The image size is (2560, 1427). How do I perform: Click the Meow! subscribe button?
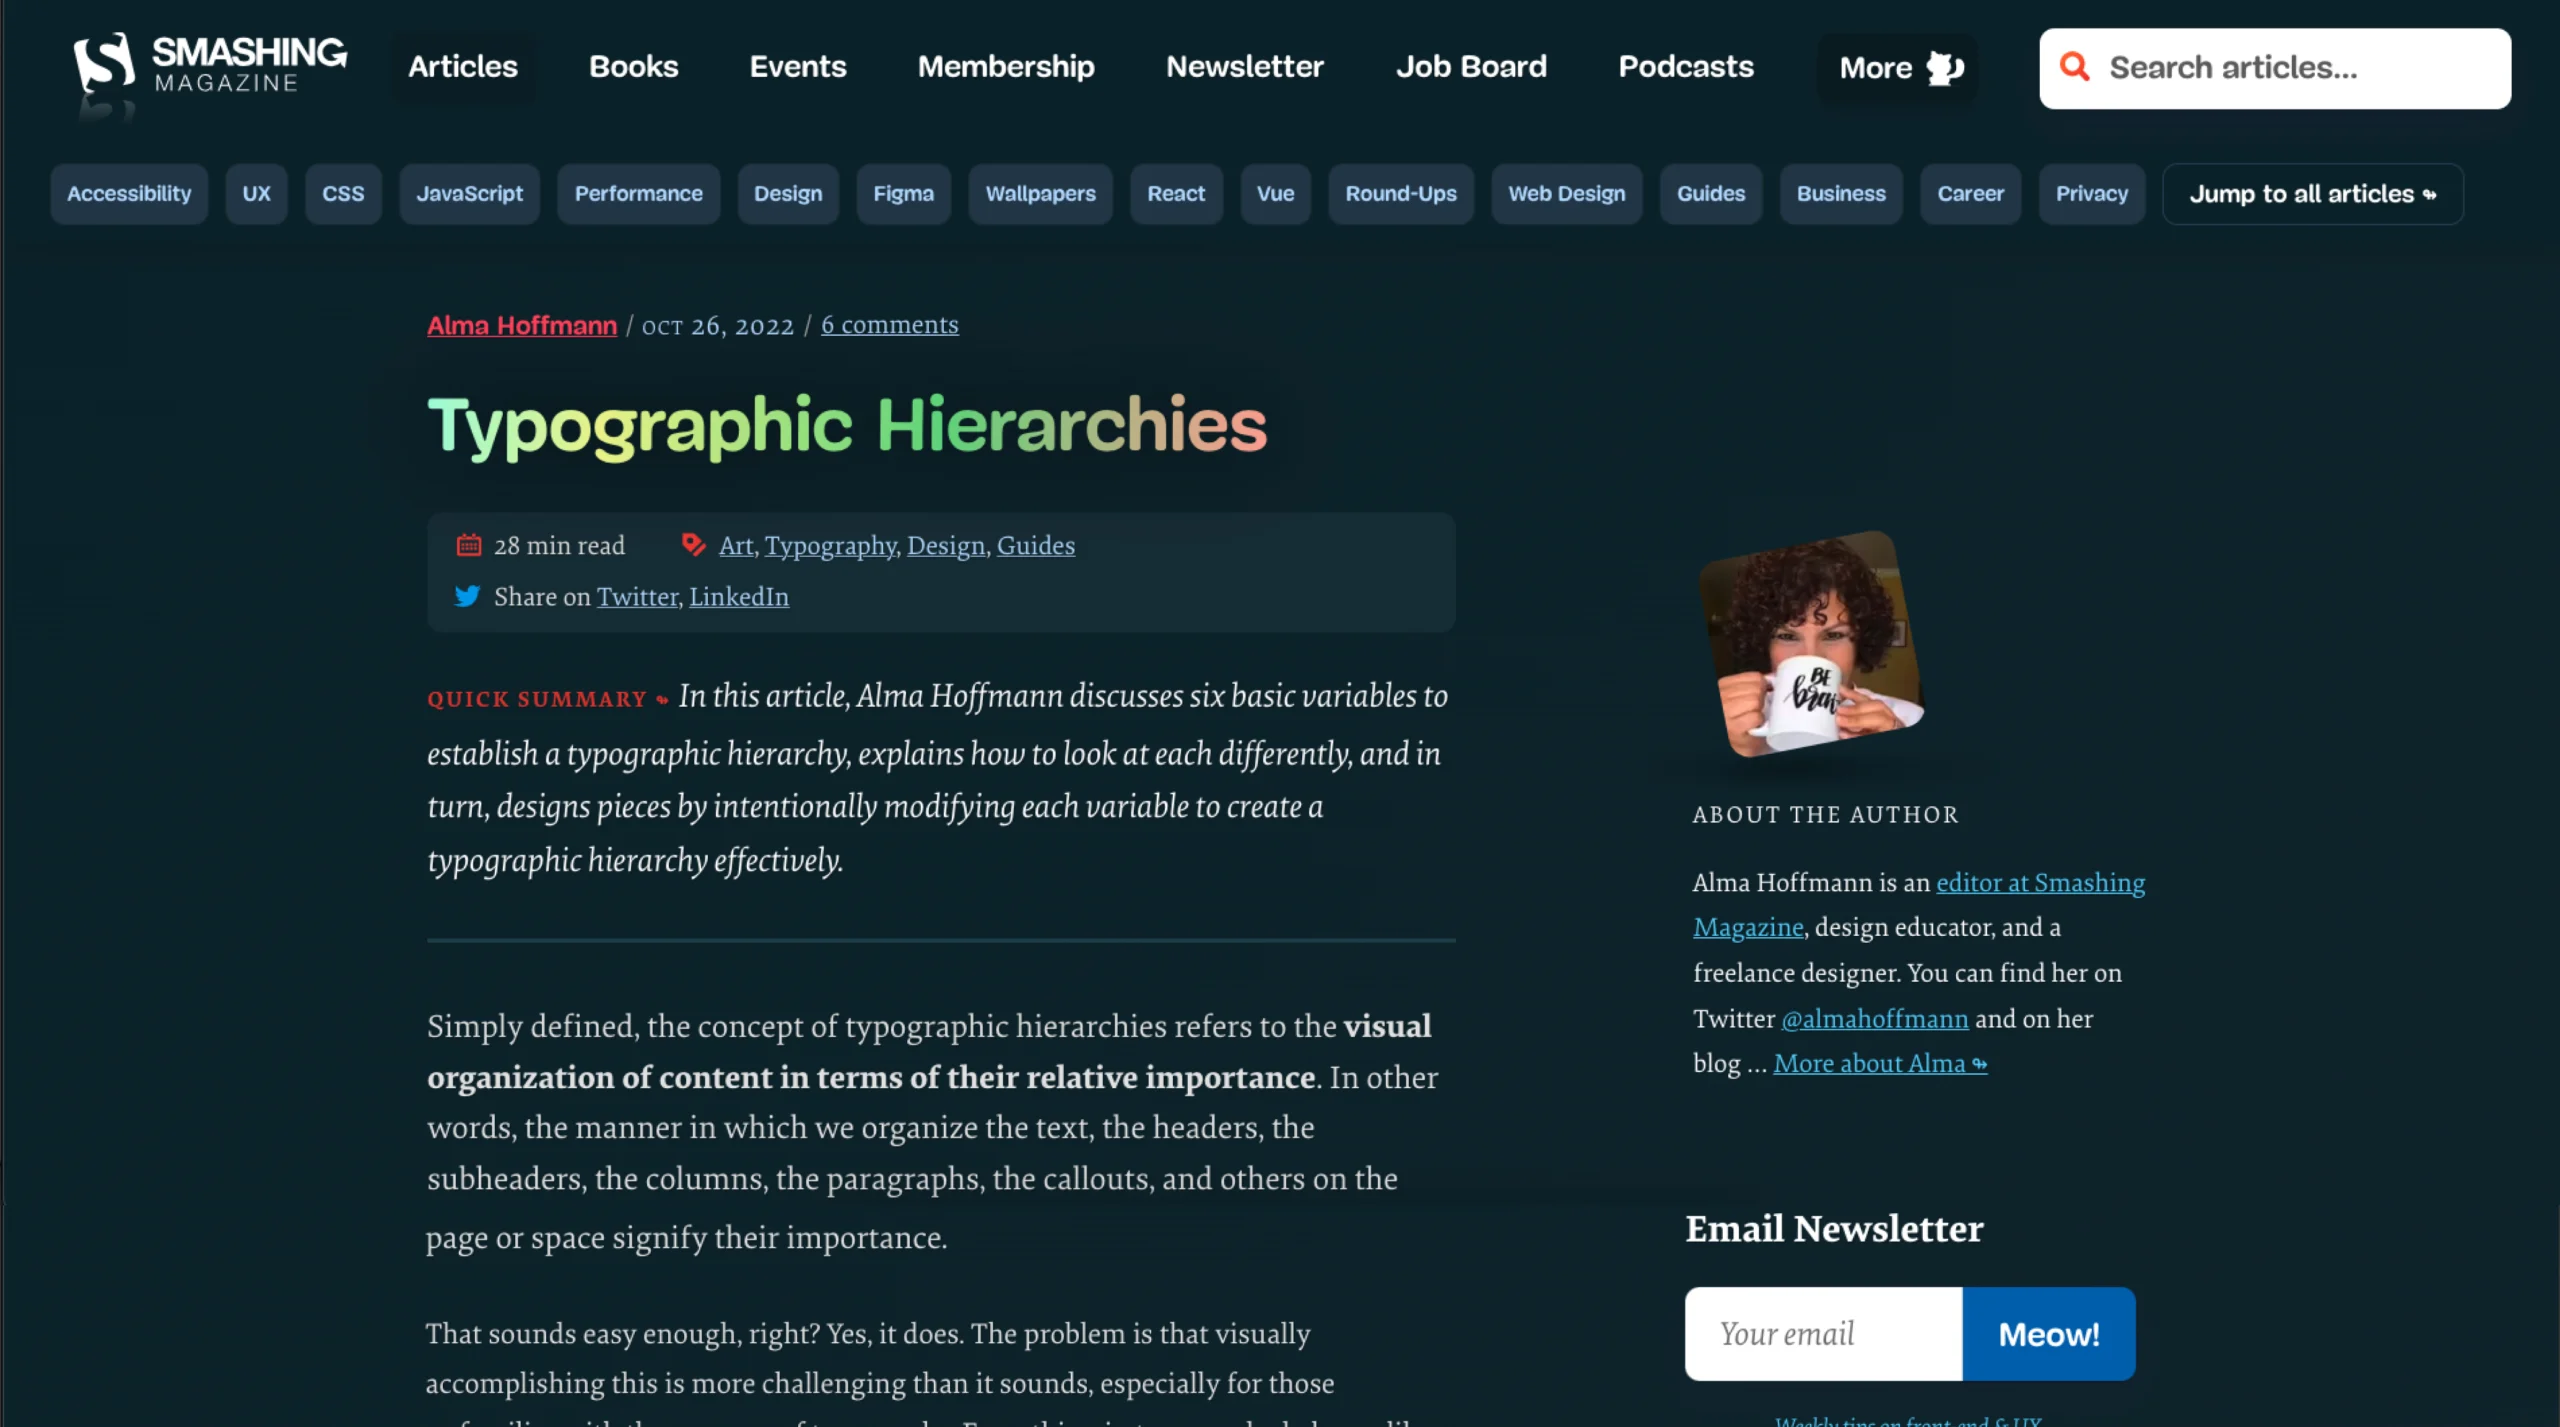[2048, 1333]
